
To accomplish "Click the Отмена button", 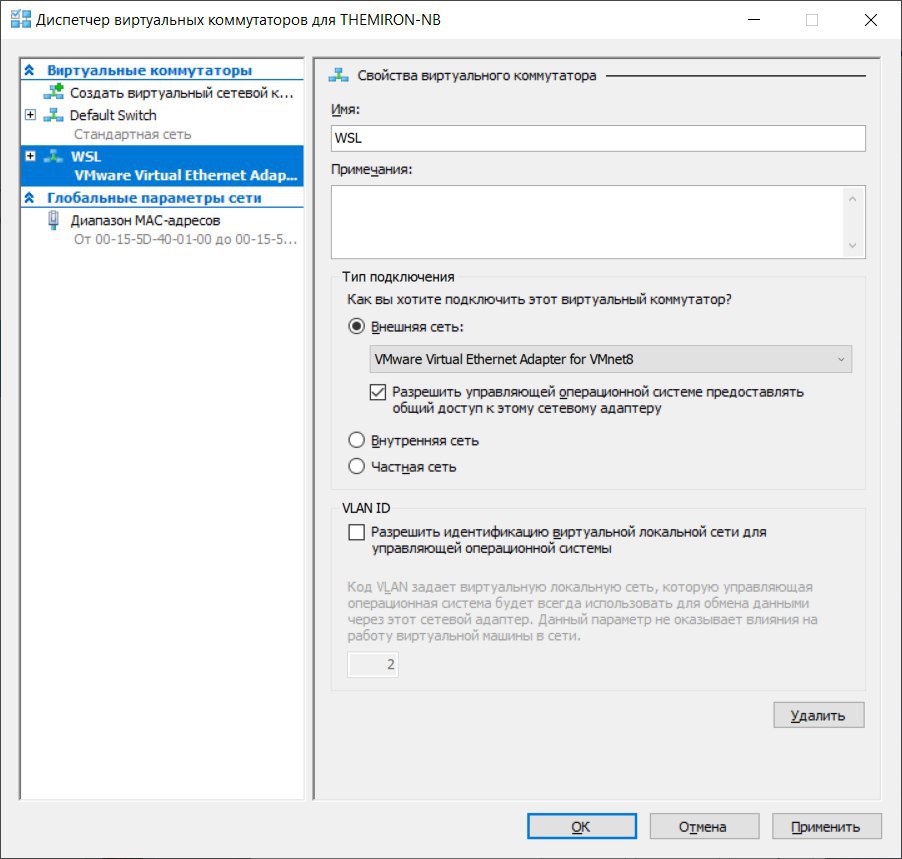I will click(704, 826).
